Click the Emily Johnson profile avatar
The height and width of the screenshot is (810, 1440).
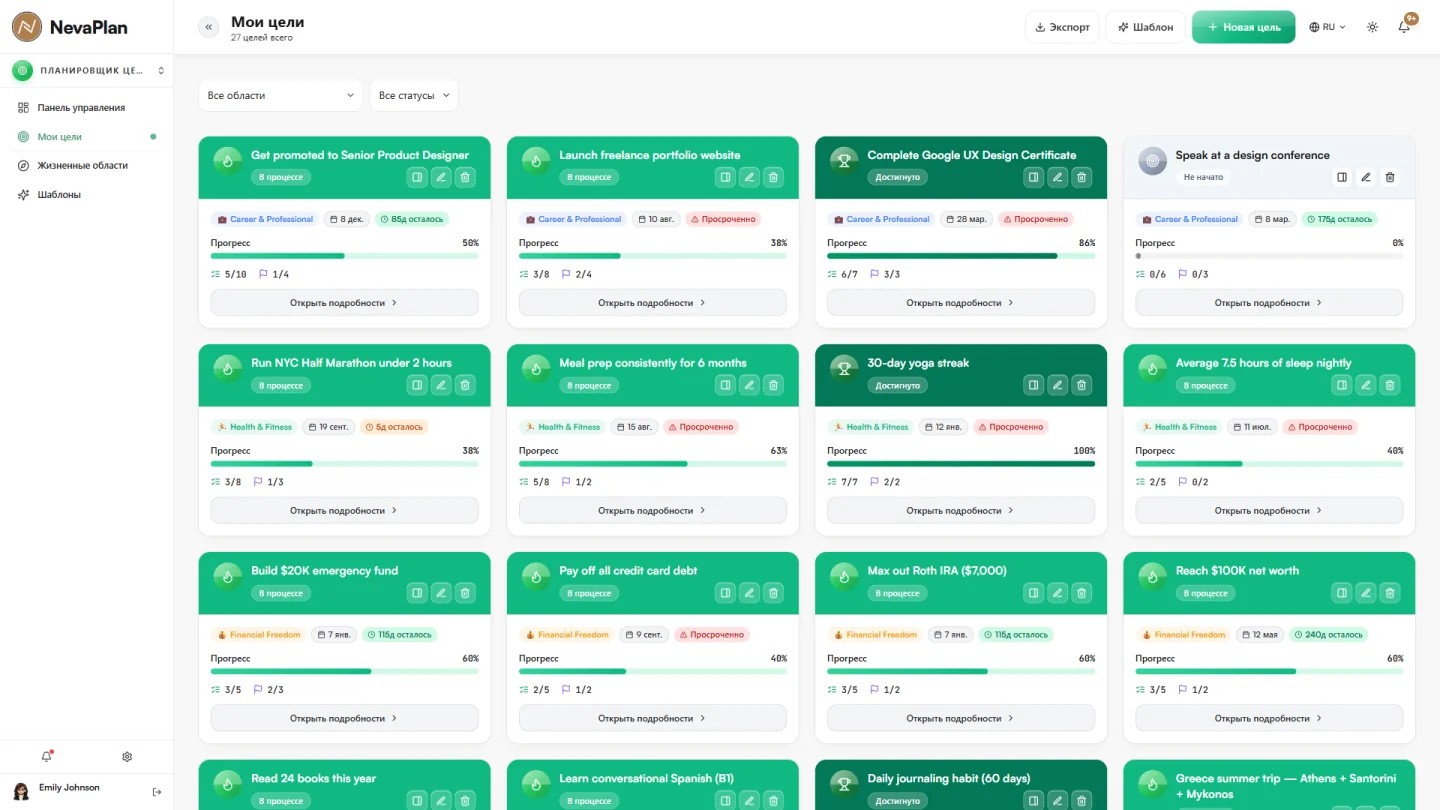(x=21, y=792)
